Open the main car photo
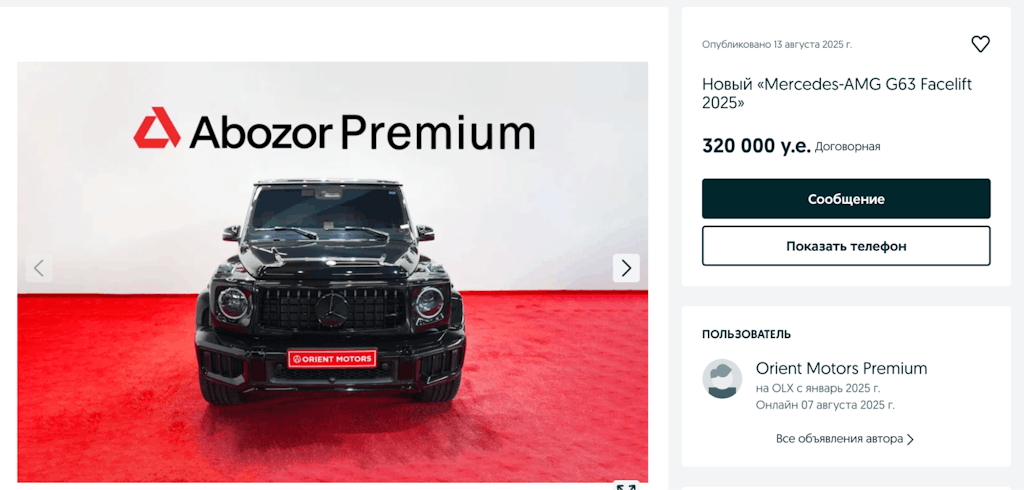This screenshot has width=1024, height=490. click(x=332, y=272)
